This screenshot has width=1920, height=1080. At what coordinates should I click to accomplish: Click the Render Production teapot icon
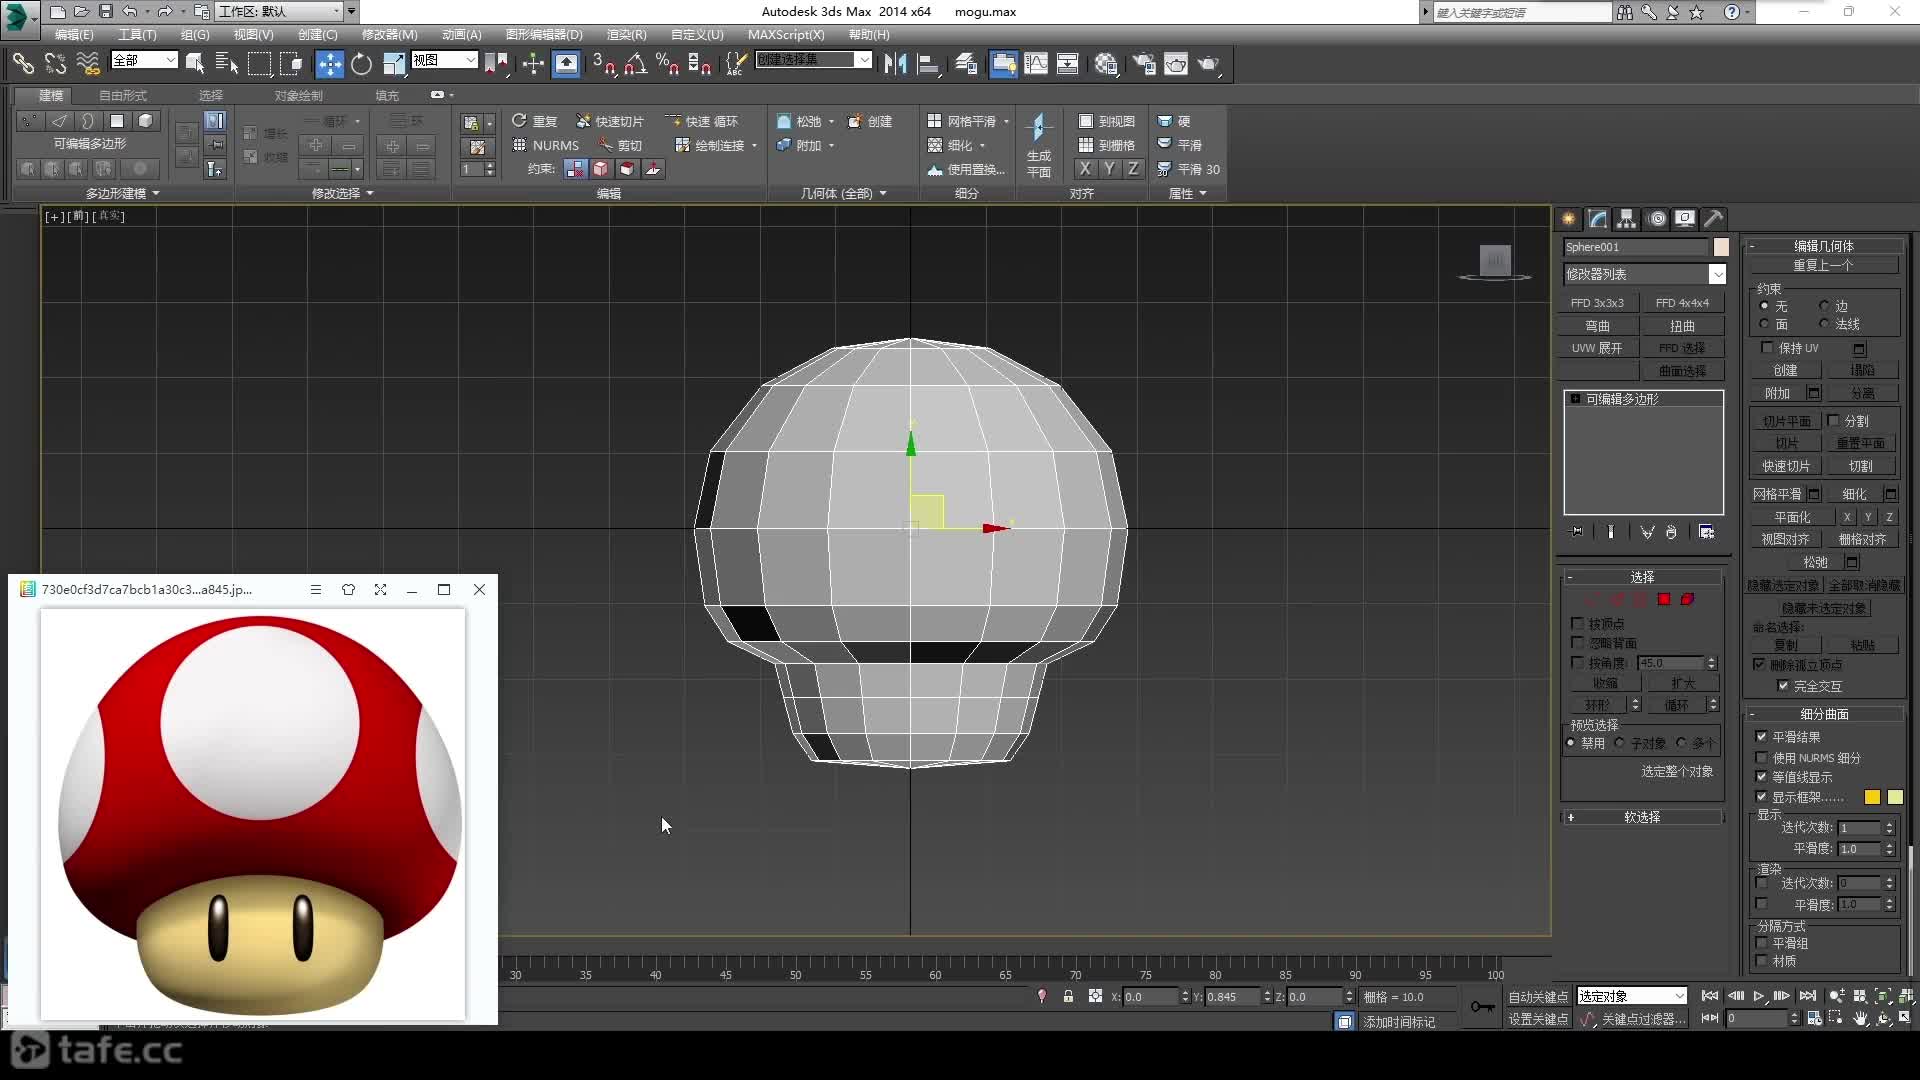pos(1208,64)
